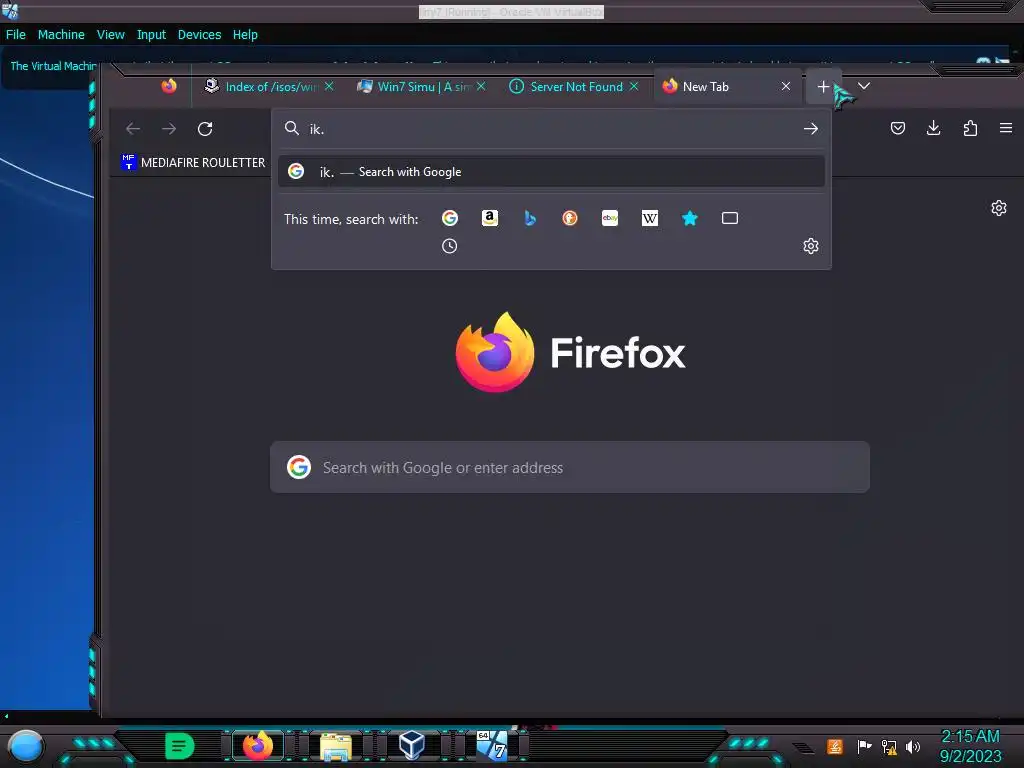Close the Server Not Found tab

[633, 86]
